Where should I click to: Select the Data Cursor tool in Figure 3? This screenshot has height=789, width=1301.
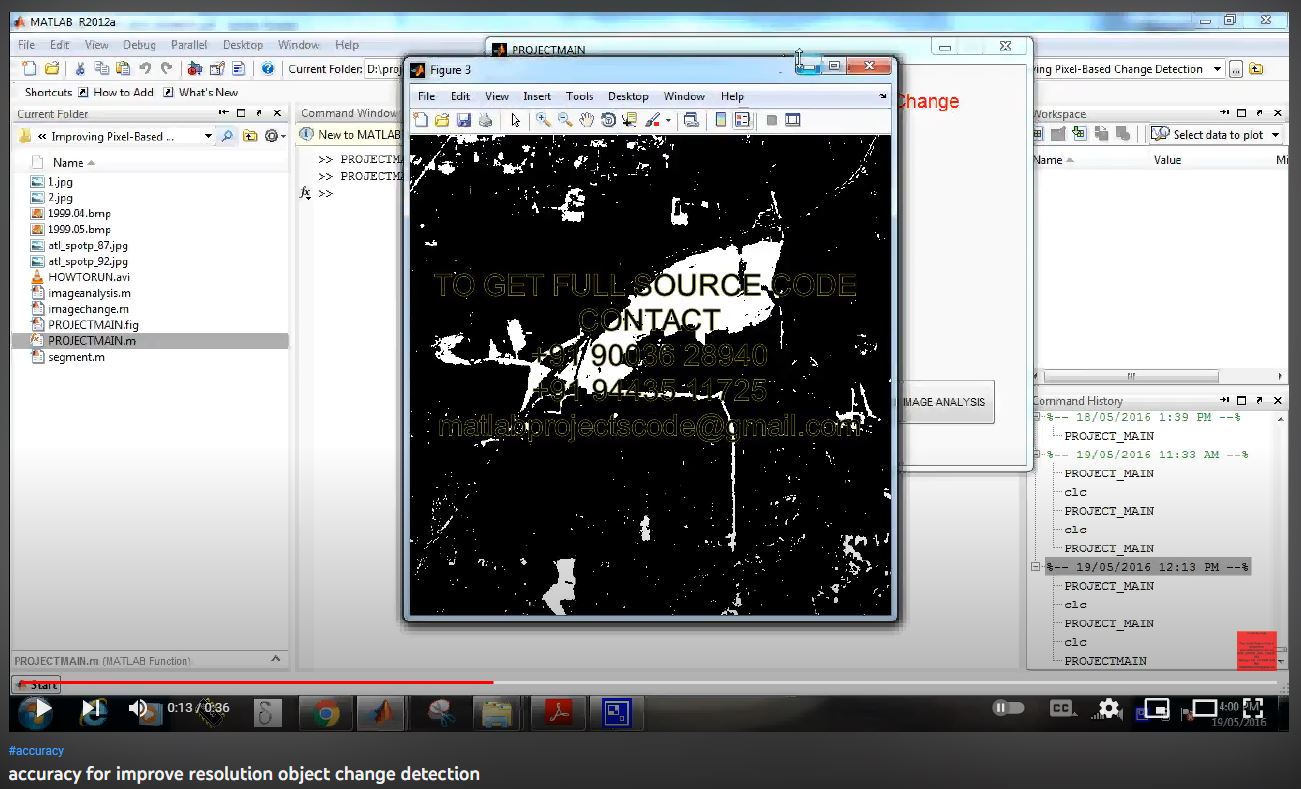[630, 120]
